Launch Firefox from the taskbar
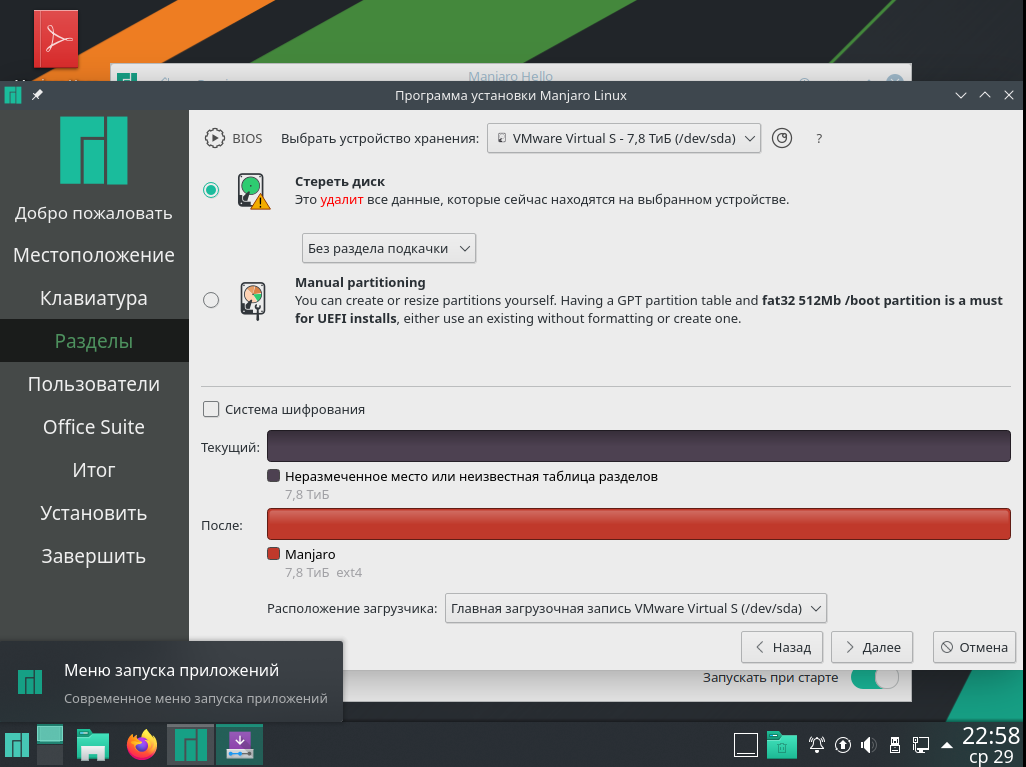This screenshot has height=767, width=1026. tap(141, 745)
